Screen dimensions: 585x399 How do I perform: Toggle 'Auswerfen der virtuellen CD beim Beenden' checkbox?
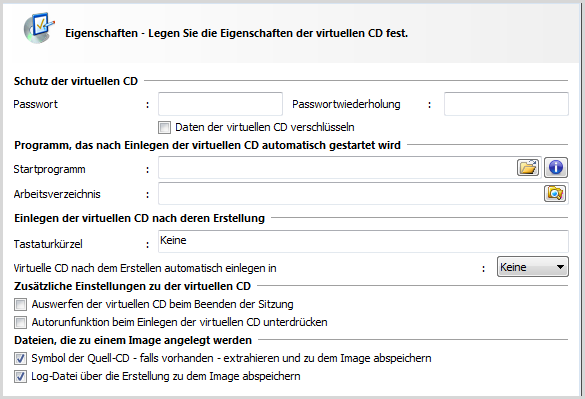pos(21,305)
